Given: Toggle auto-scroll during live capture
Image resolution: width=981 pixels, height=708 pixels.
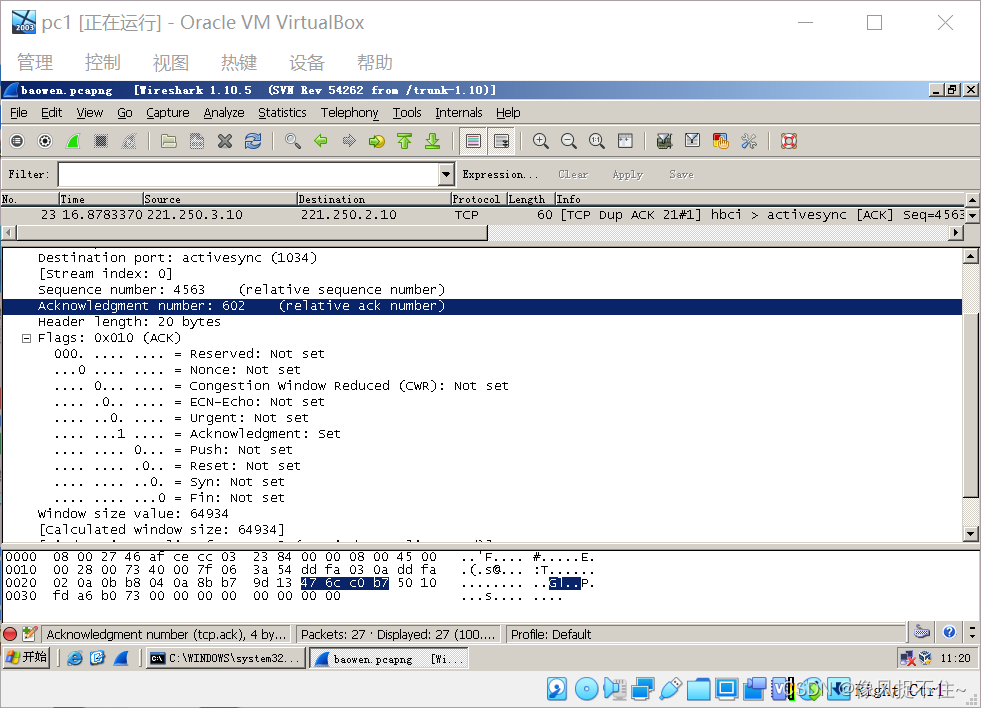Looking at the screenshot, I should tap(501, 141).
